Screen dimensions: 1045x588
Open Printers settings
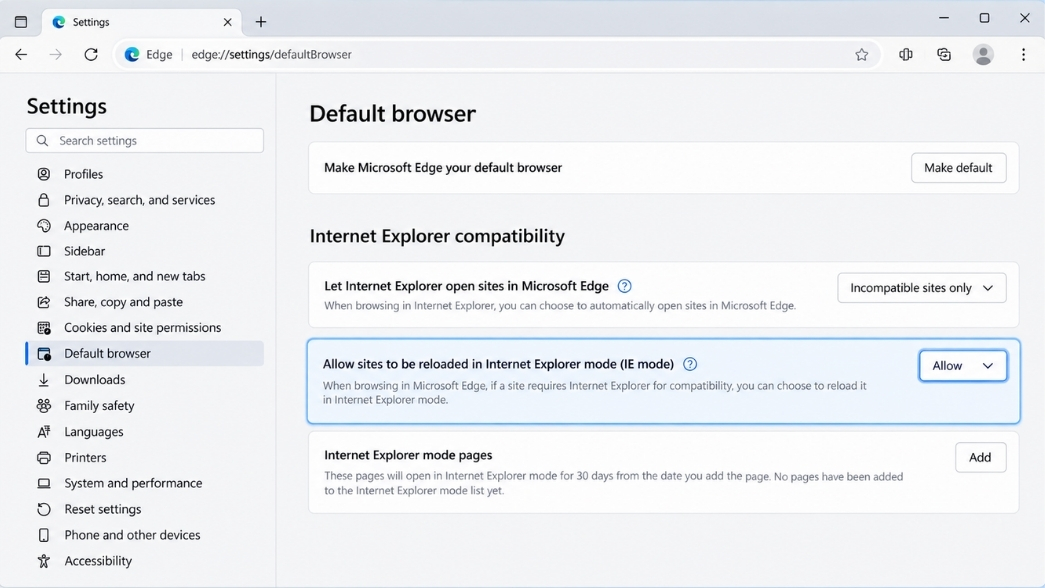[x=145, y=457]
